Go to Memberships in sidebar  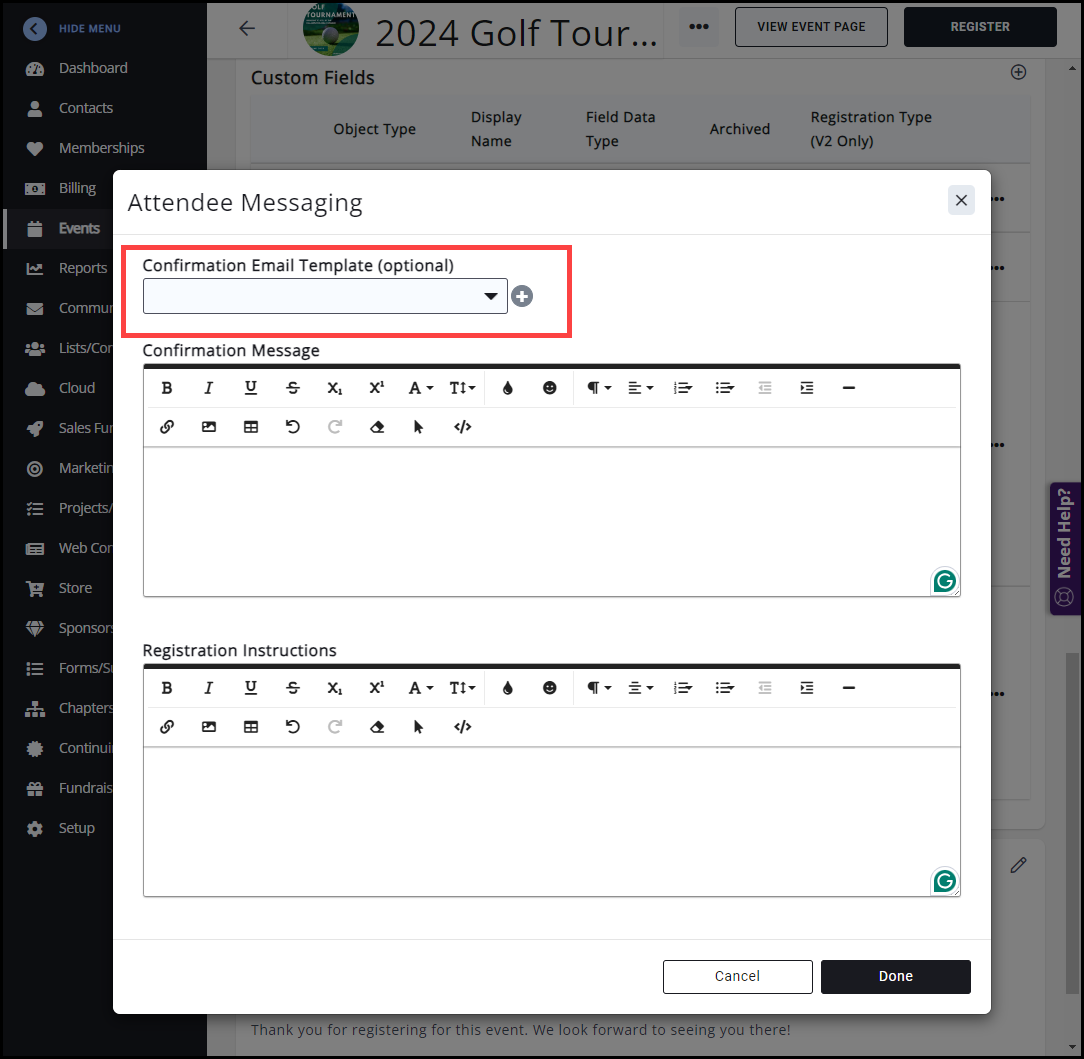101,148
